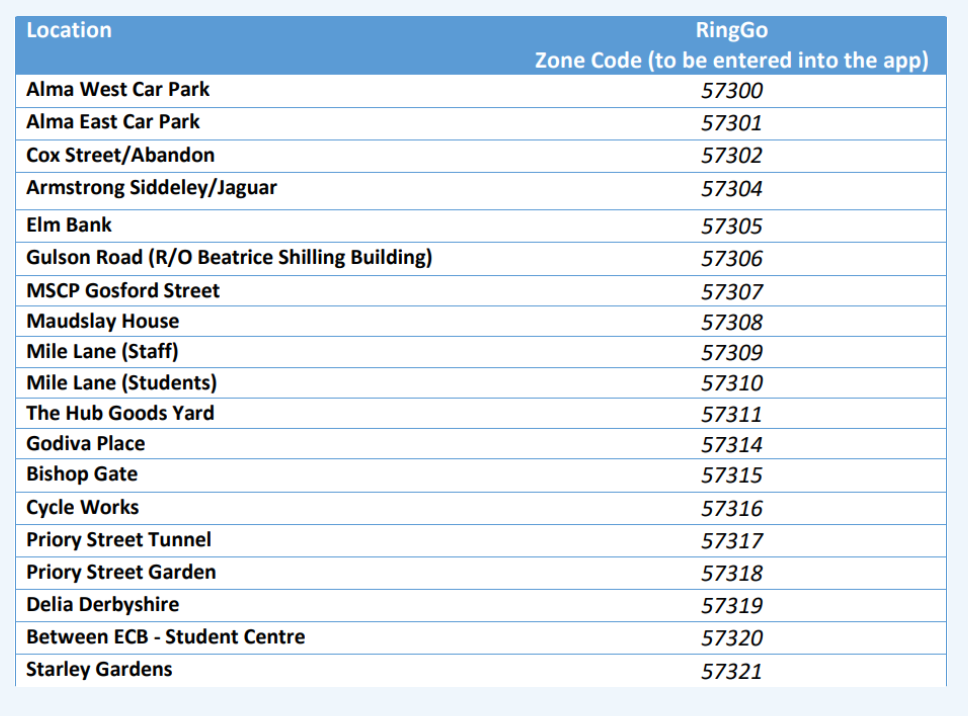Click zone code 57310 for Mile Lane Students
The width and height of the screenshot is (968, 716).
point(731,383)
